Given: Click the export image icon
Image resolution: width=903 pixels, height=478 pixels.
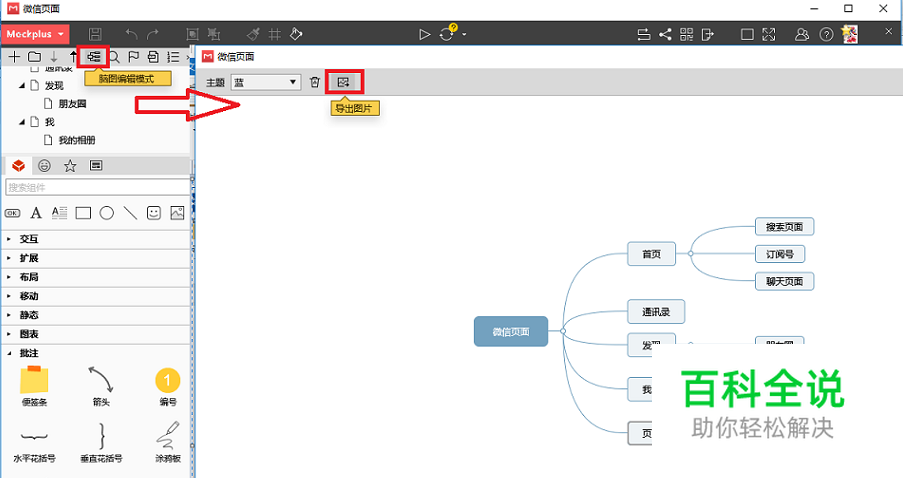Looking at the screenshot, I should tap(343, 82).
